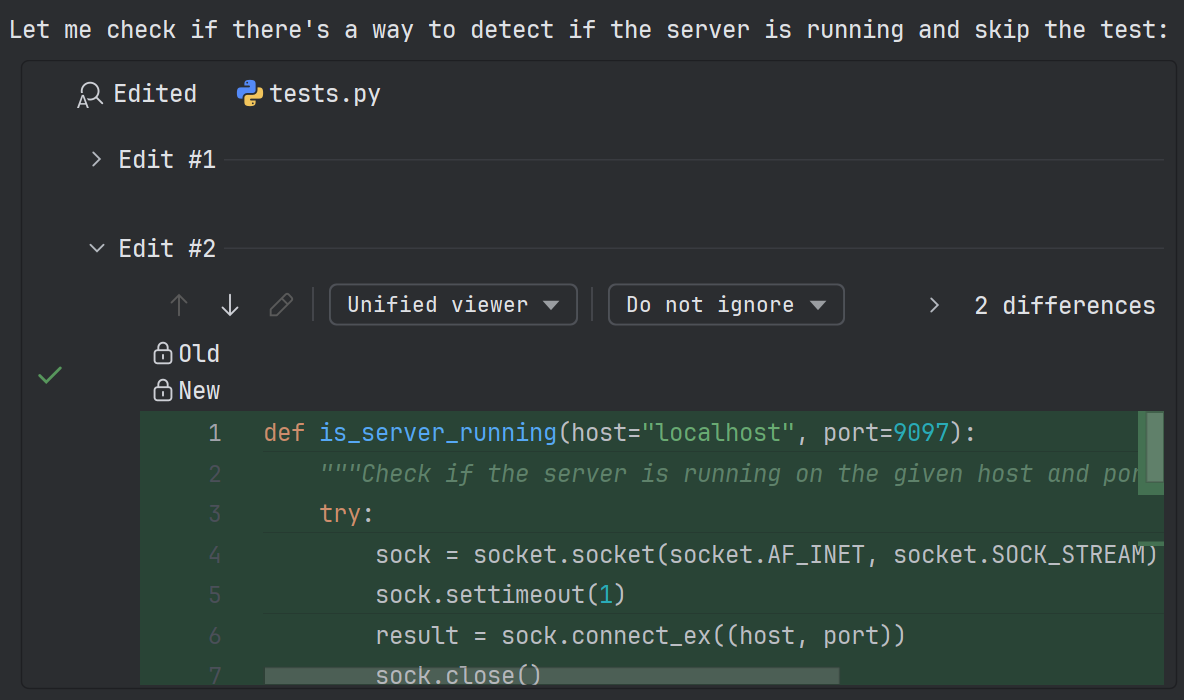Toggle the lock state of the New revision
The image size is (1184, 700).
point(161,390)
